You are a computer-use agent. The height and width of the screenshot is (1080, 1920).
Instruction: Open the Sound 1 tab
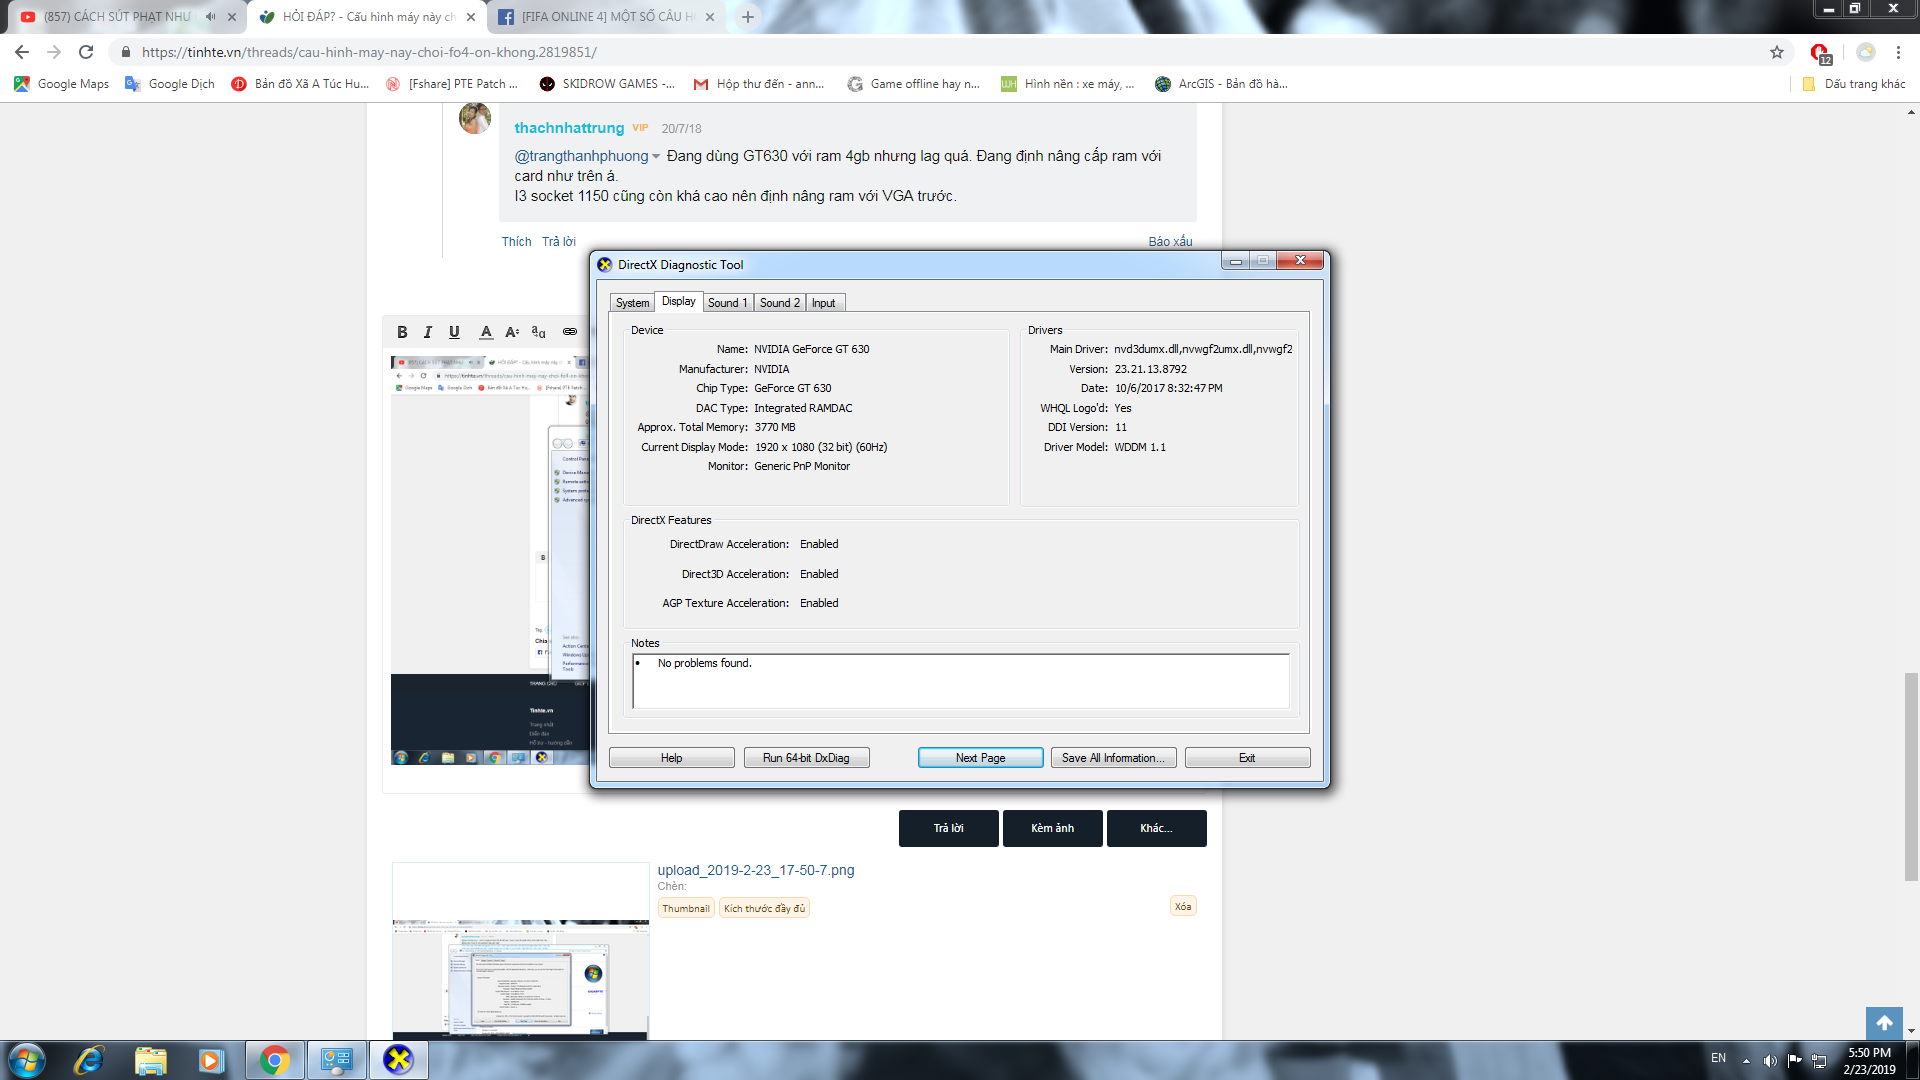click(x=727, y=303)
